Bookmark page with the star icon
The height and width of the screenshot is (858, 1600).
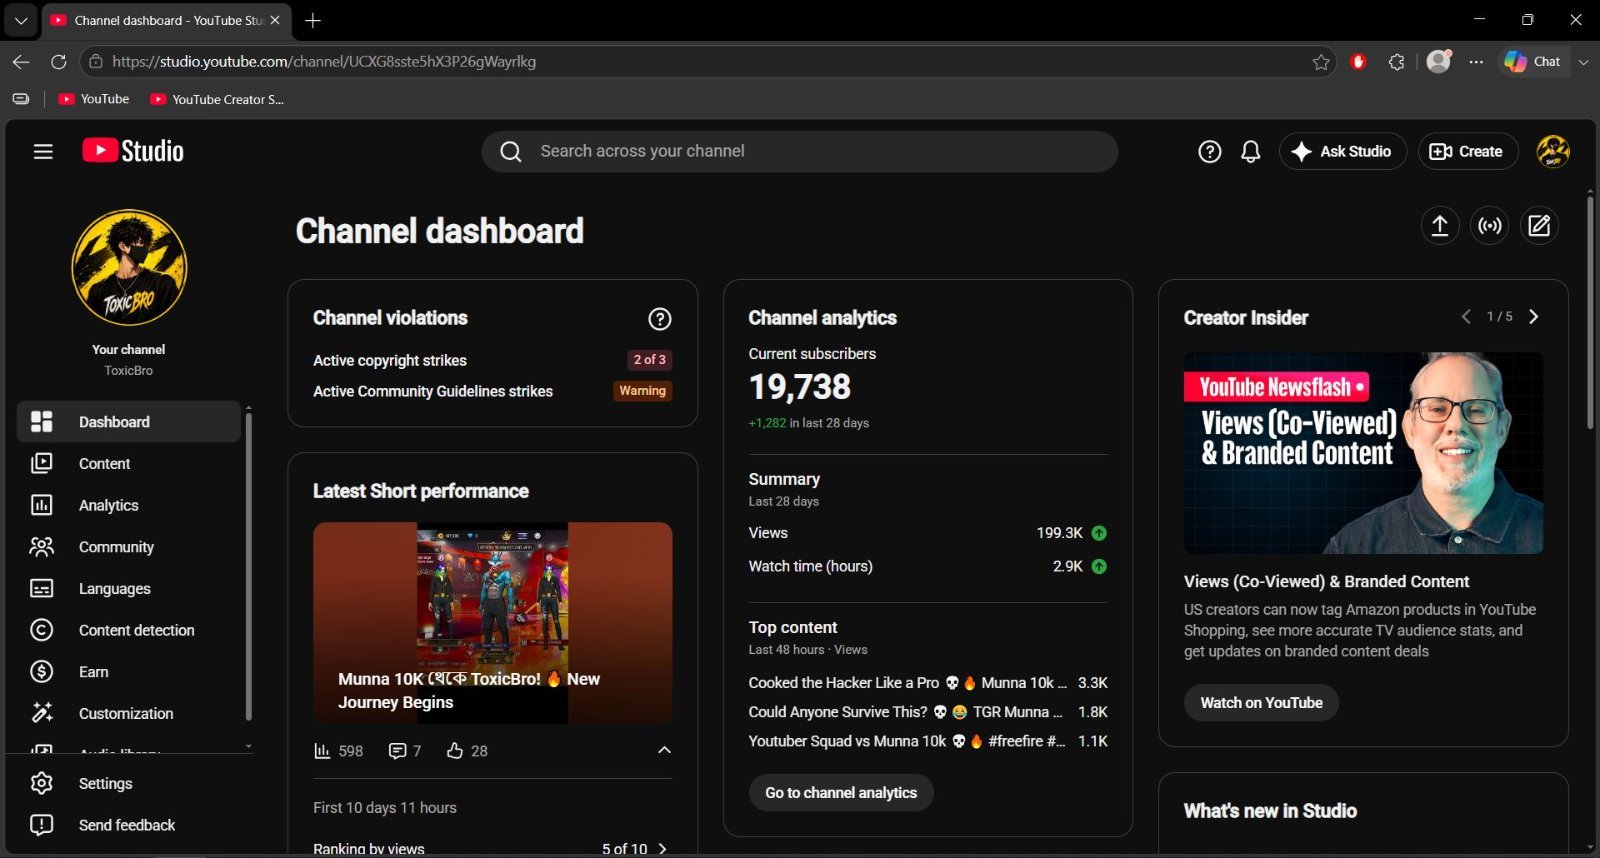pyautogui.click(x=1321, y=62)
